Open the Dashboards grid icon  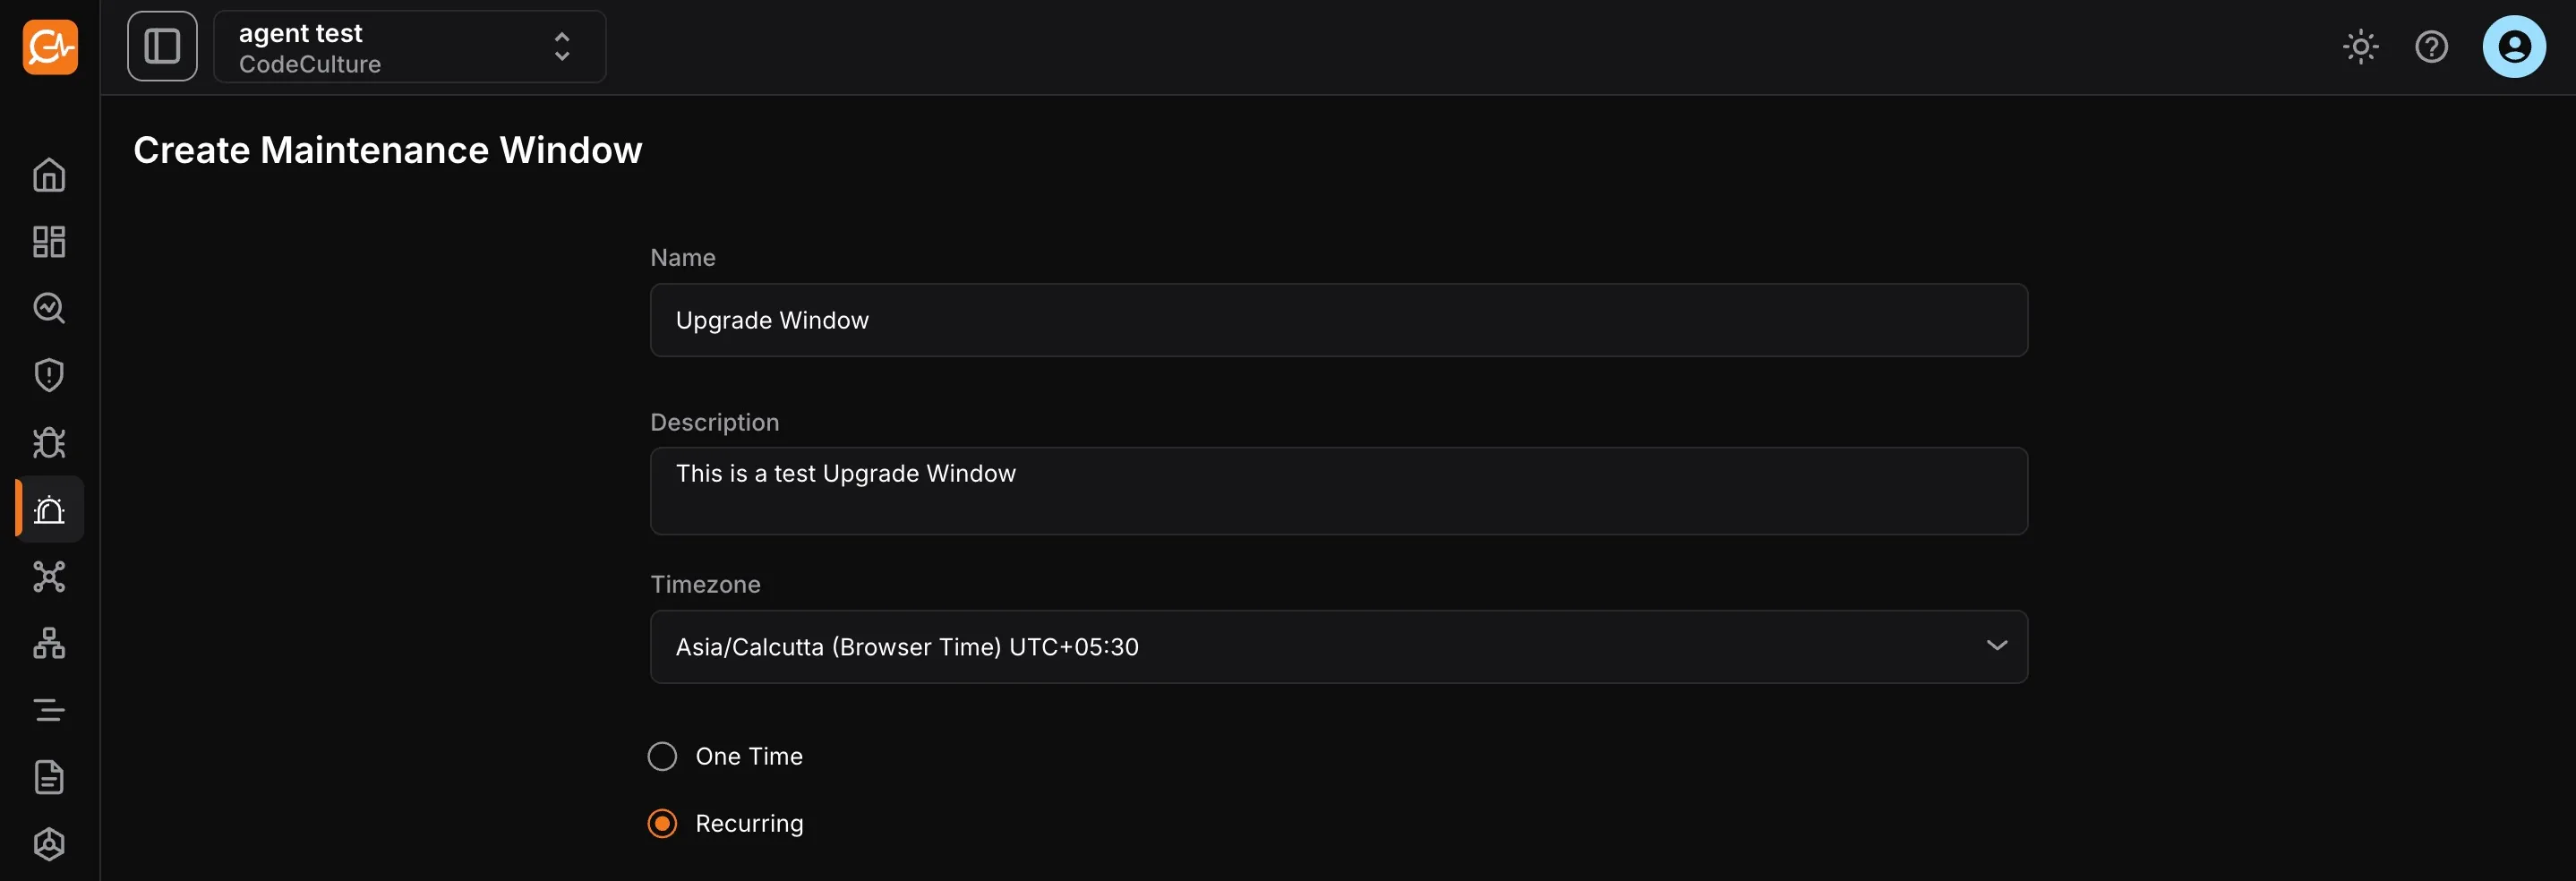pos(49,242)
